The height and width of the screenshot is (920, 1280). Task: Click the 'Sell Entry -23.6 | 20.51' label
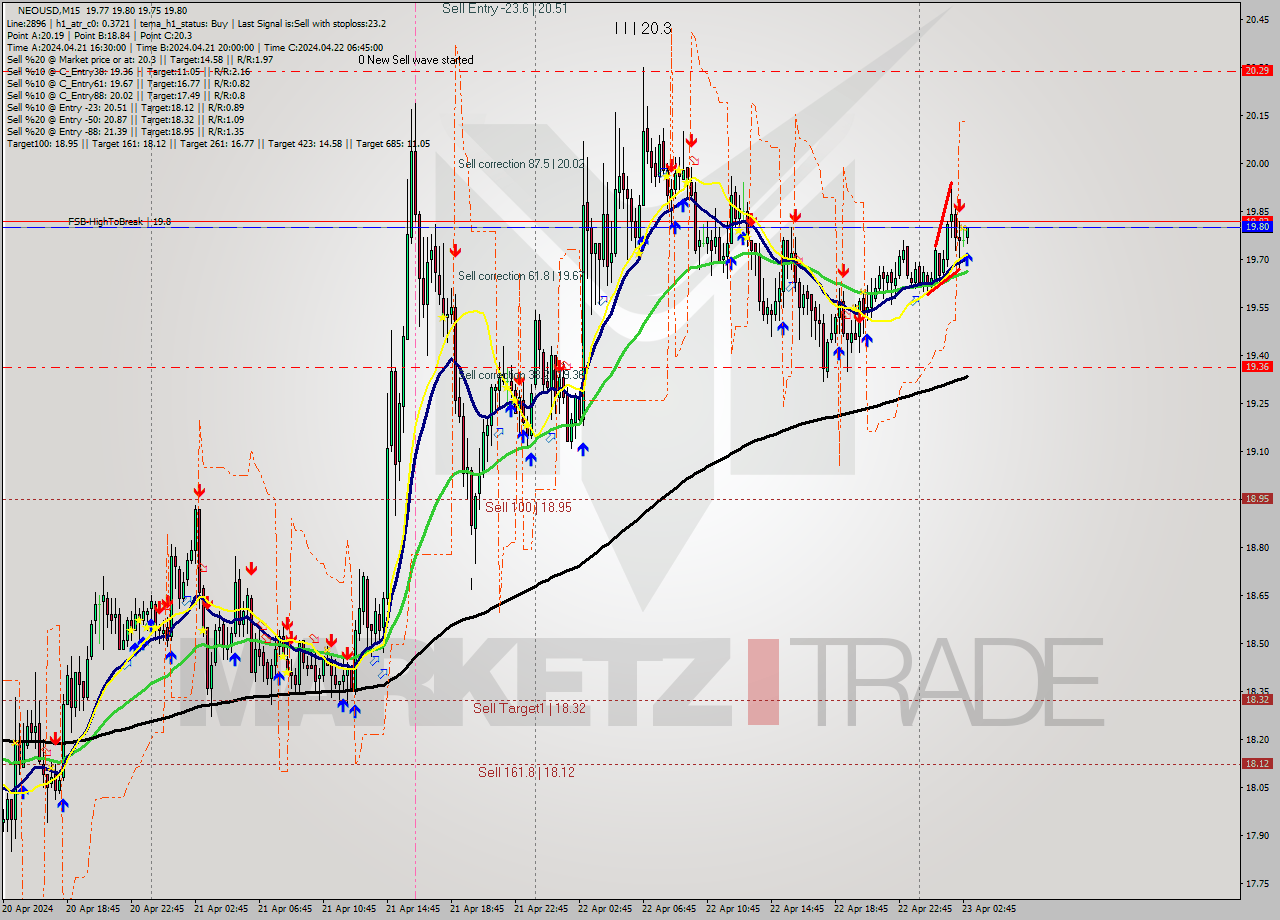[505, 8]
